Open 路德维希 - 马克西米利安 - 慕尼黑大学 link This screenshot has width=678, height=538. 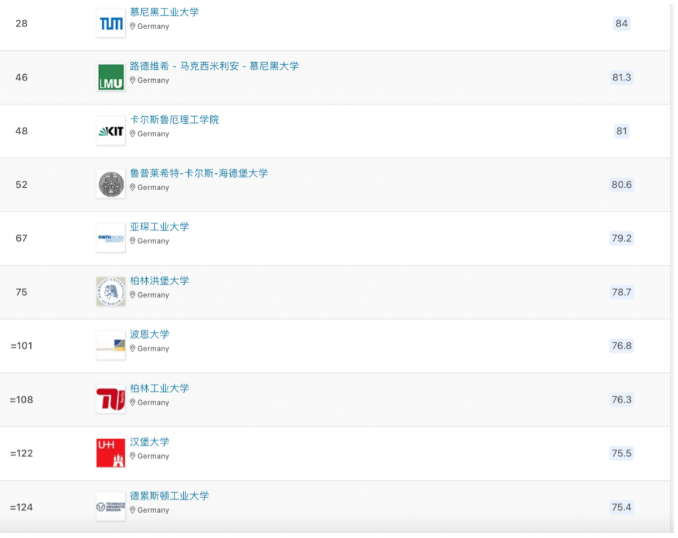(x=214, y=66)
